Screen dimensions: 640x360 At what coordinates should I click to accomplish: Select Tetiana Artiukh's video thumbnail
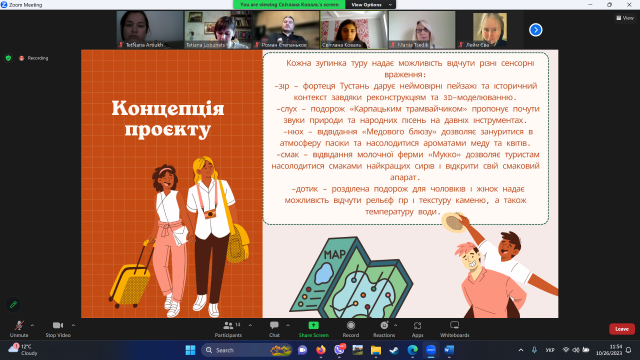pyautogui.click(x=150, y=30)
